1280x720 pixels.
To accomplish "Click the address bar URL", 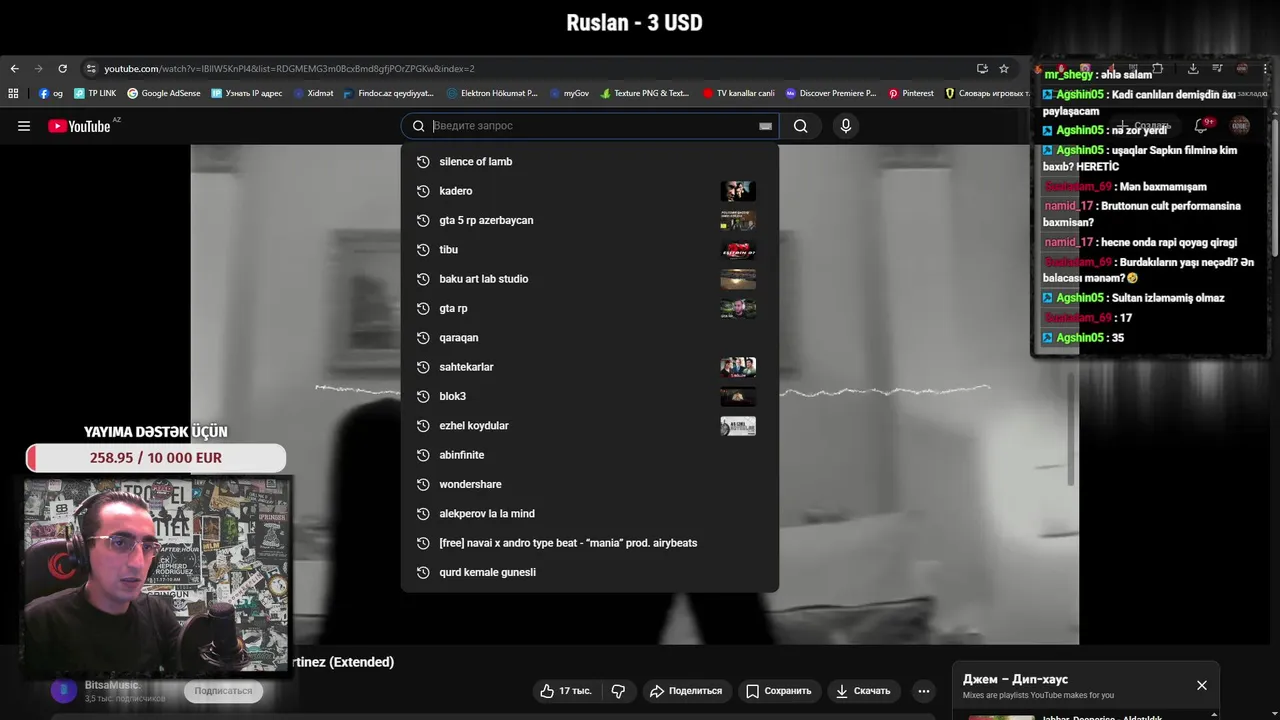I will tap(289, 69).
